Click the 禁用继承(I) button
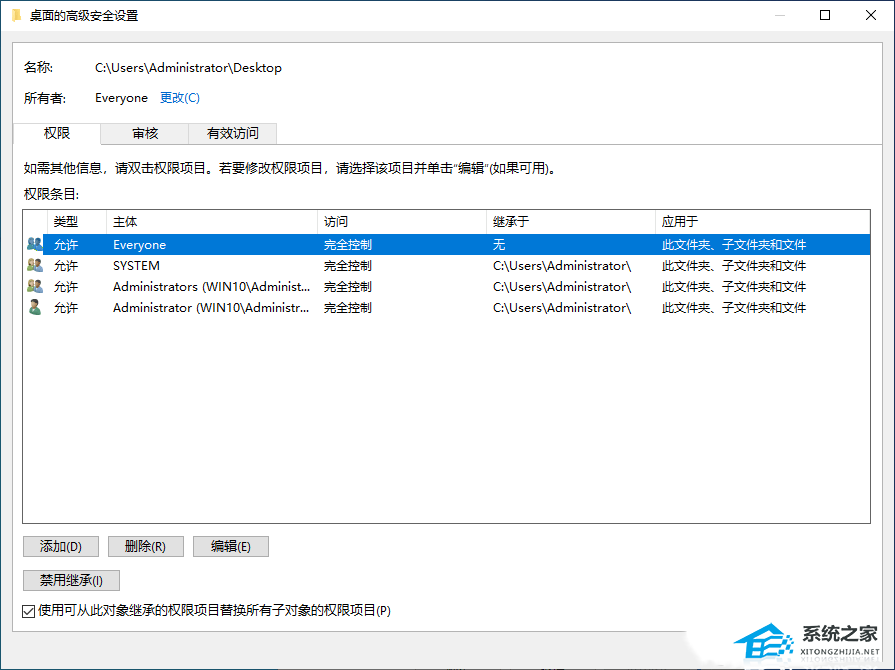Screen dimensions: 895x670 (71, 580)
